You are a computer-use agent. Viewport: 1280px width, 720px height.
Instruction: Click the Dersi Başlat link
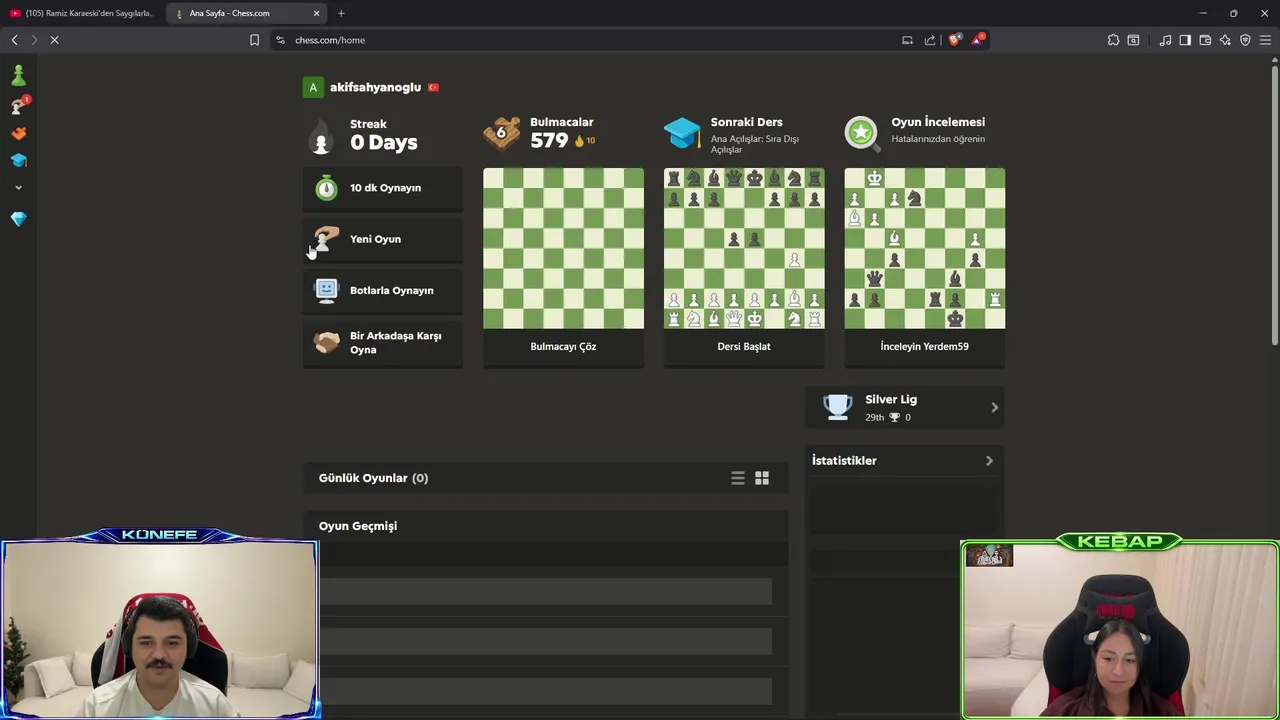click(744, 346)
